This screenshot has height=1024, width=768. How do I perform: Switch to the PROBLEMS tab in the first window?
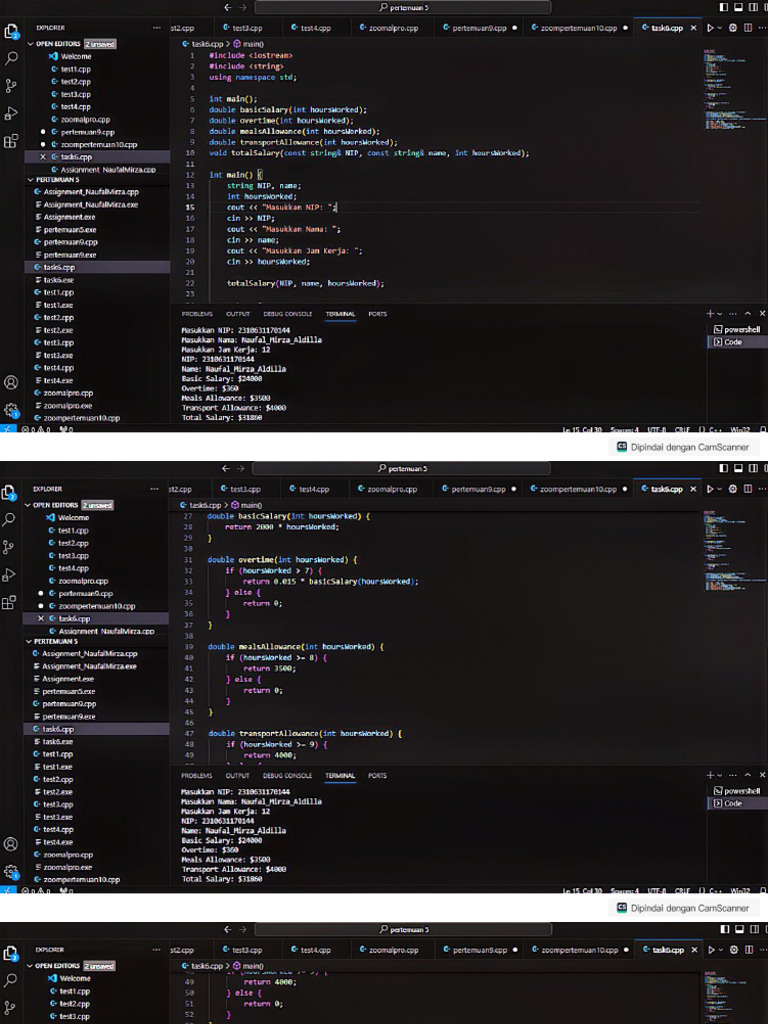click(197, 314)
